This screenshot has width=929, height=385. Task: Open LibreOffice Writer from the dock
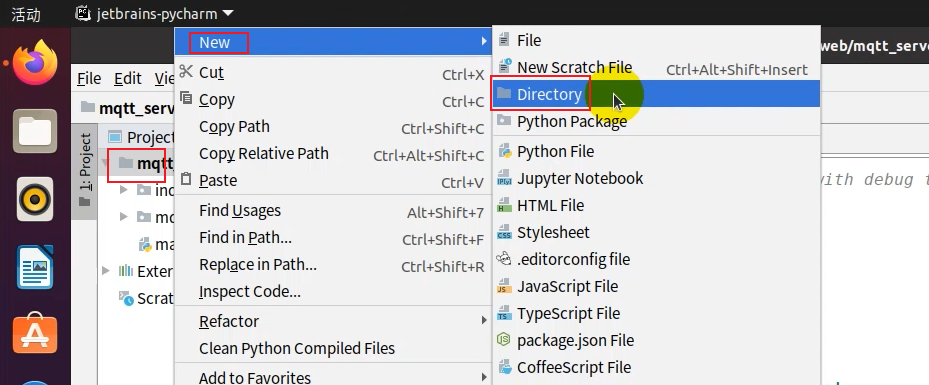pos(35,267)
